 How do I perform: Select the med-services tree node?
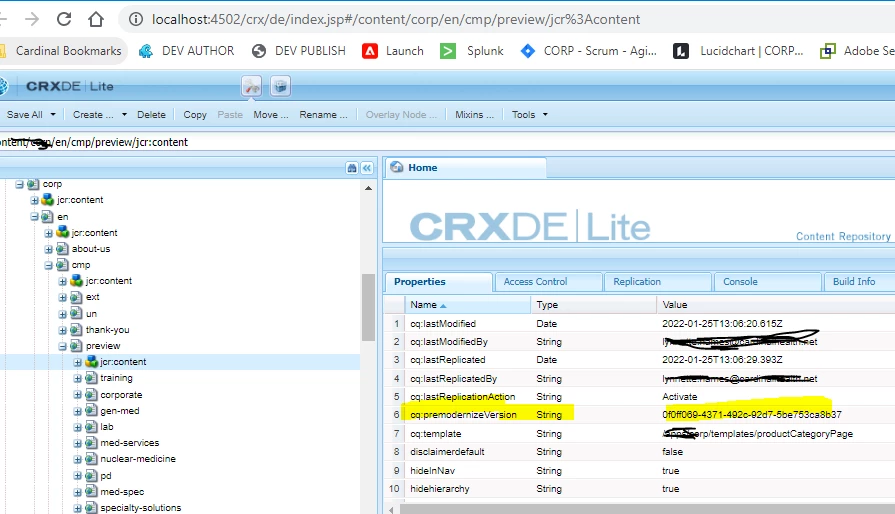click(130, 443)
